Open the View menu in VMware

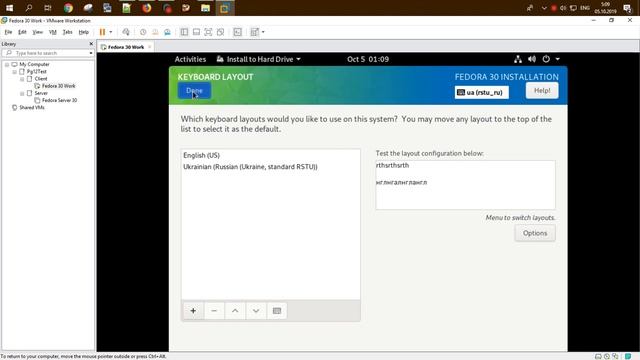pyautogui.click(x=38, y=32)
